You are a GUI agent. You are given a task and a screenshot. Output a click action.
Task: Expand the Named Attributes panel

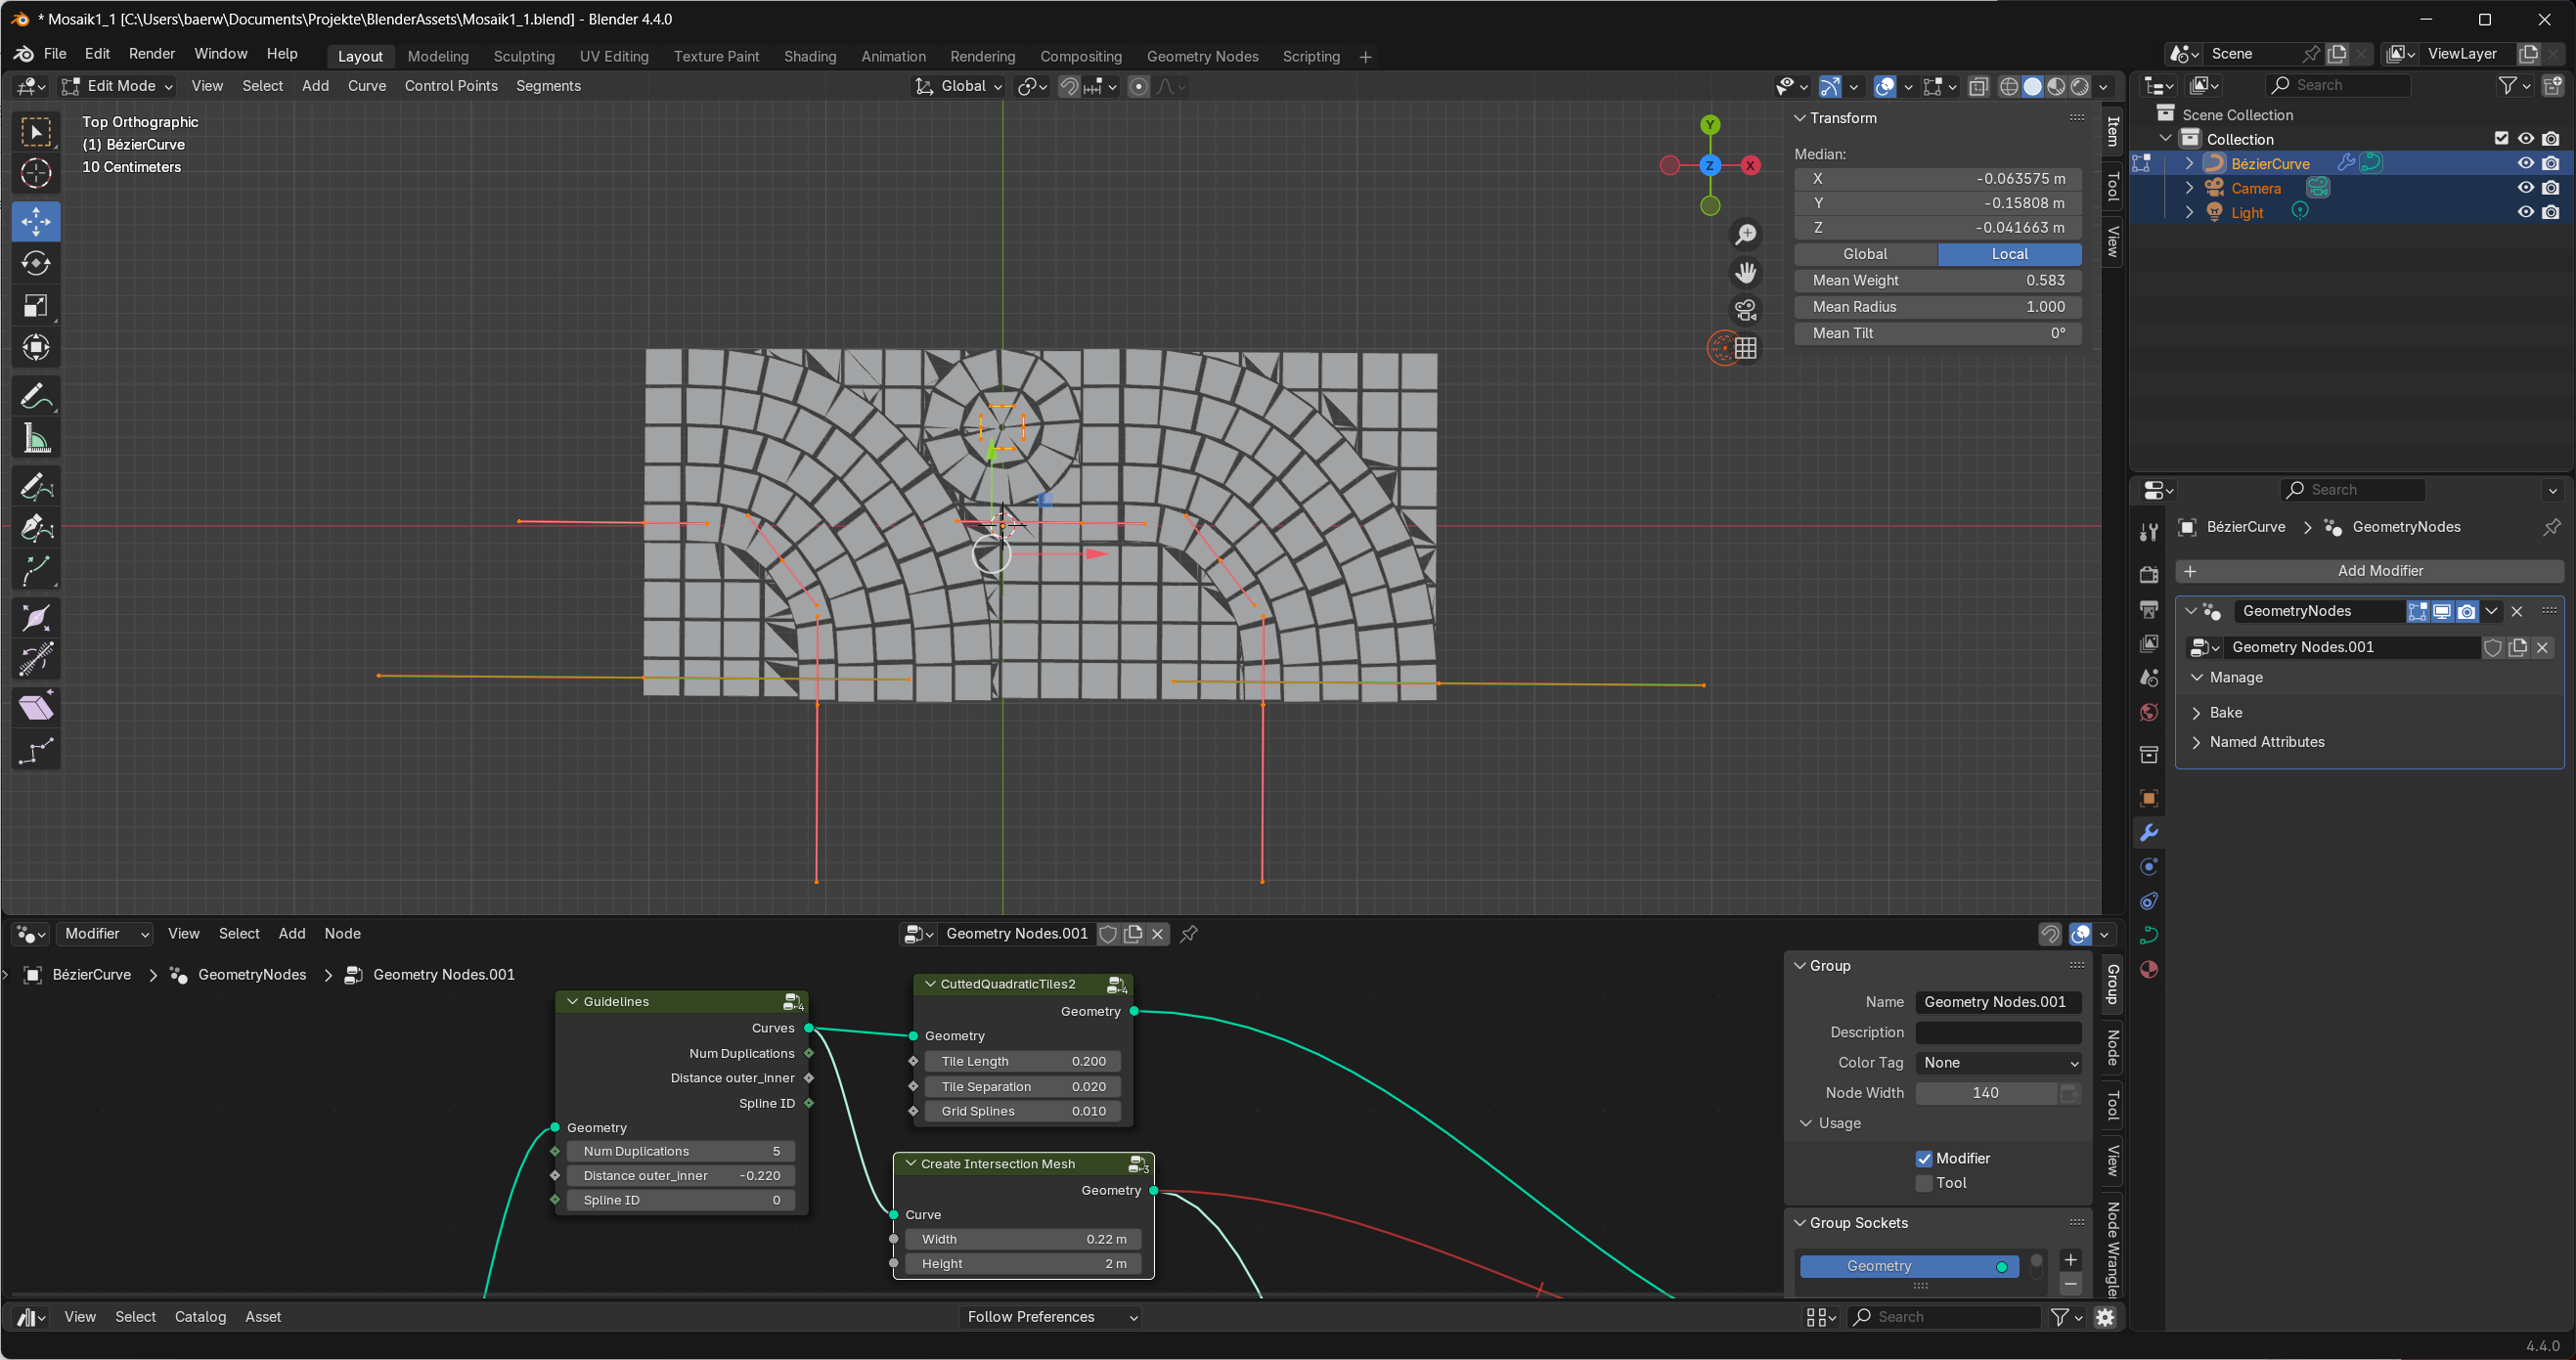2267,742
